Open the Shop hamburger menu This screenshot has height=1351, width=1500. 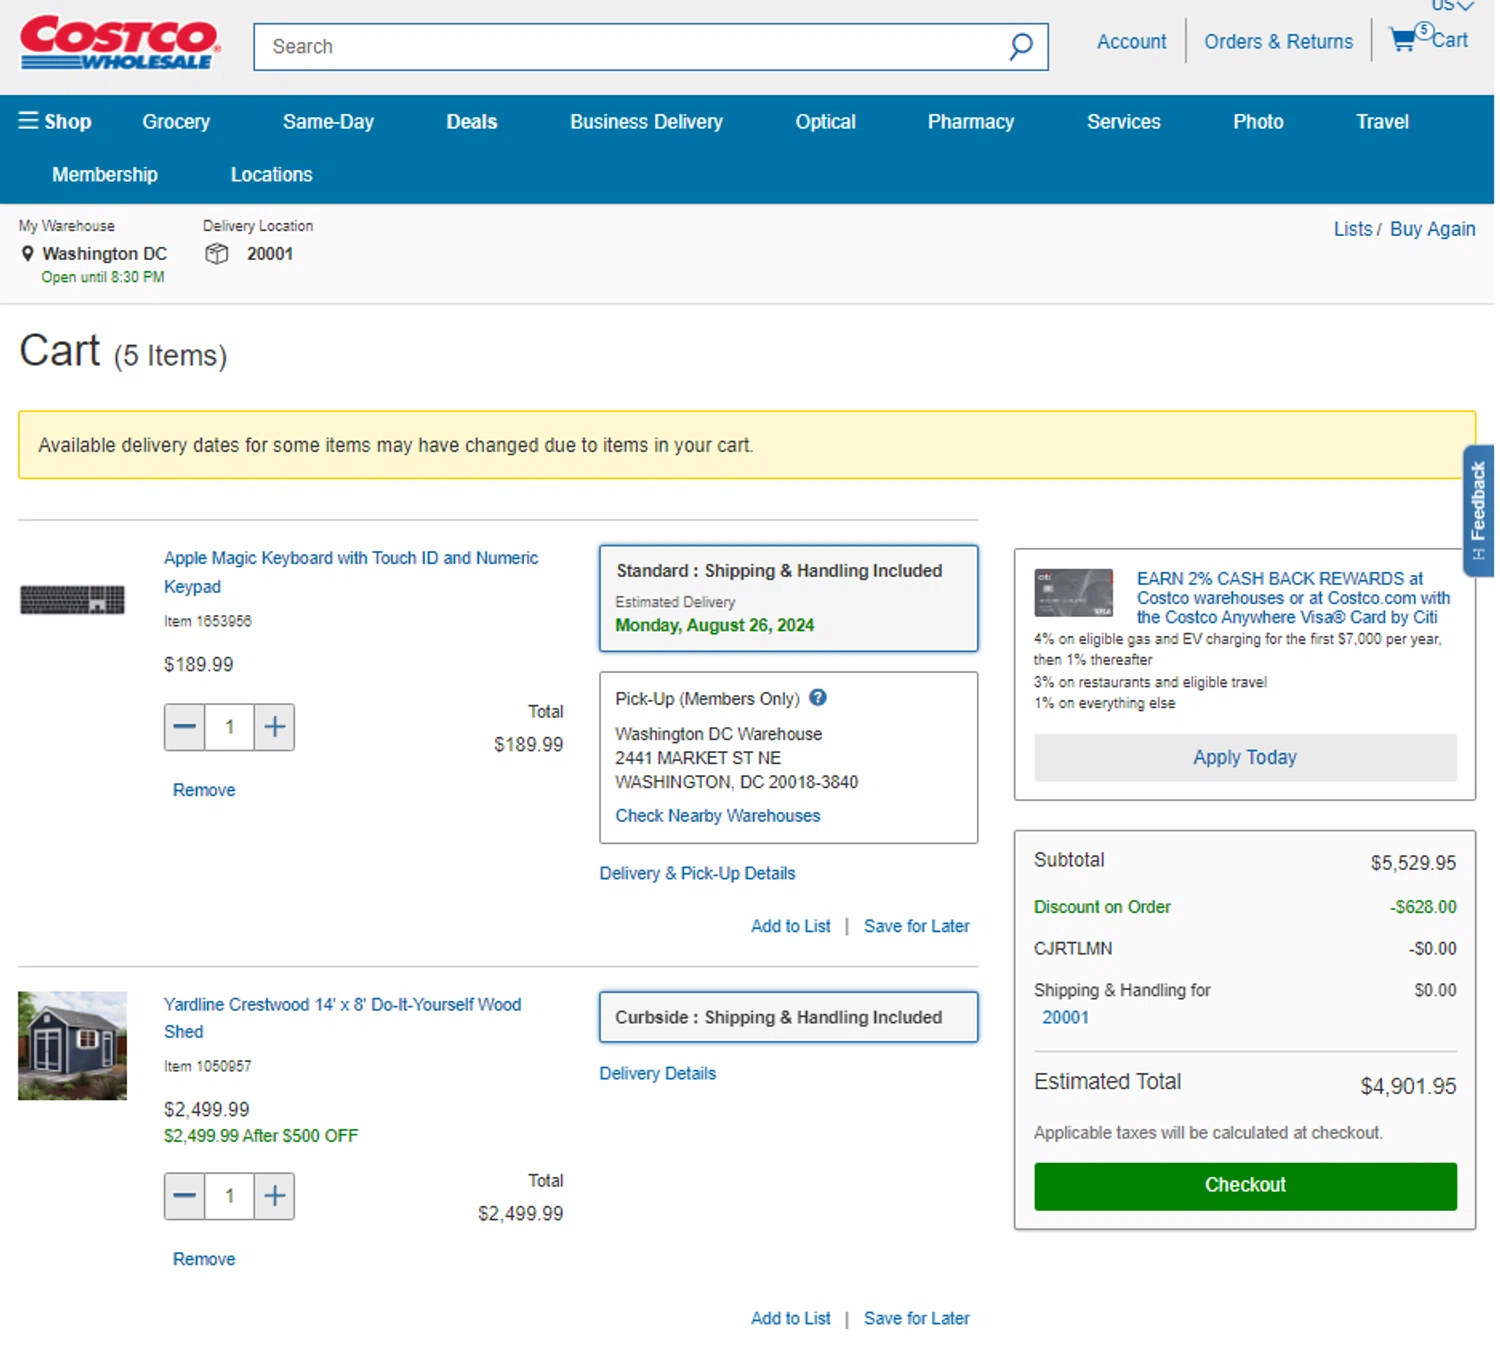[55, 121]
